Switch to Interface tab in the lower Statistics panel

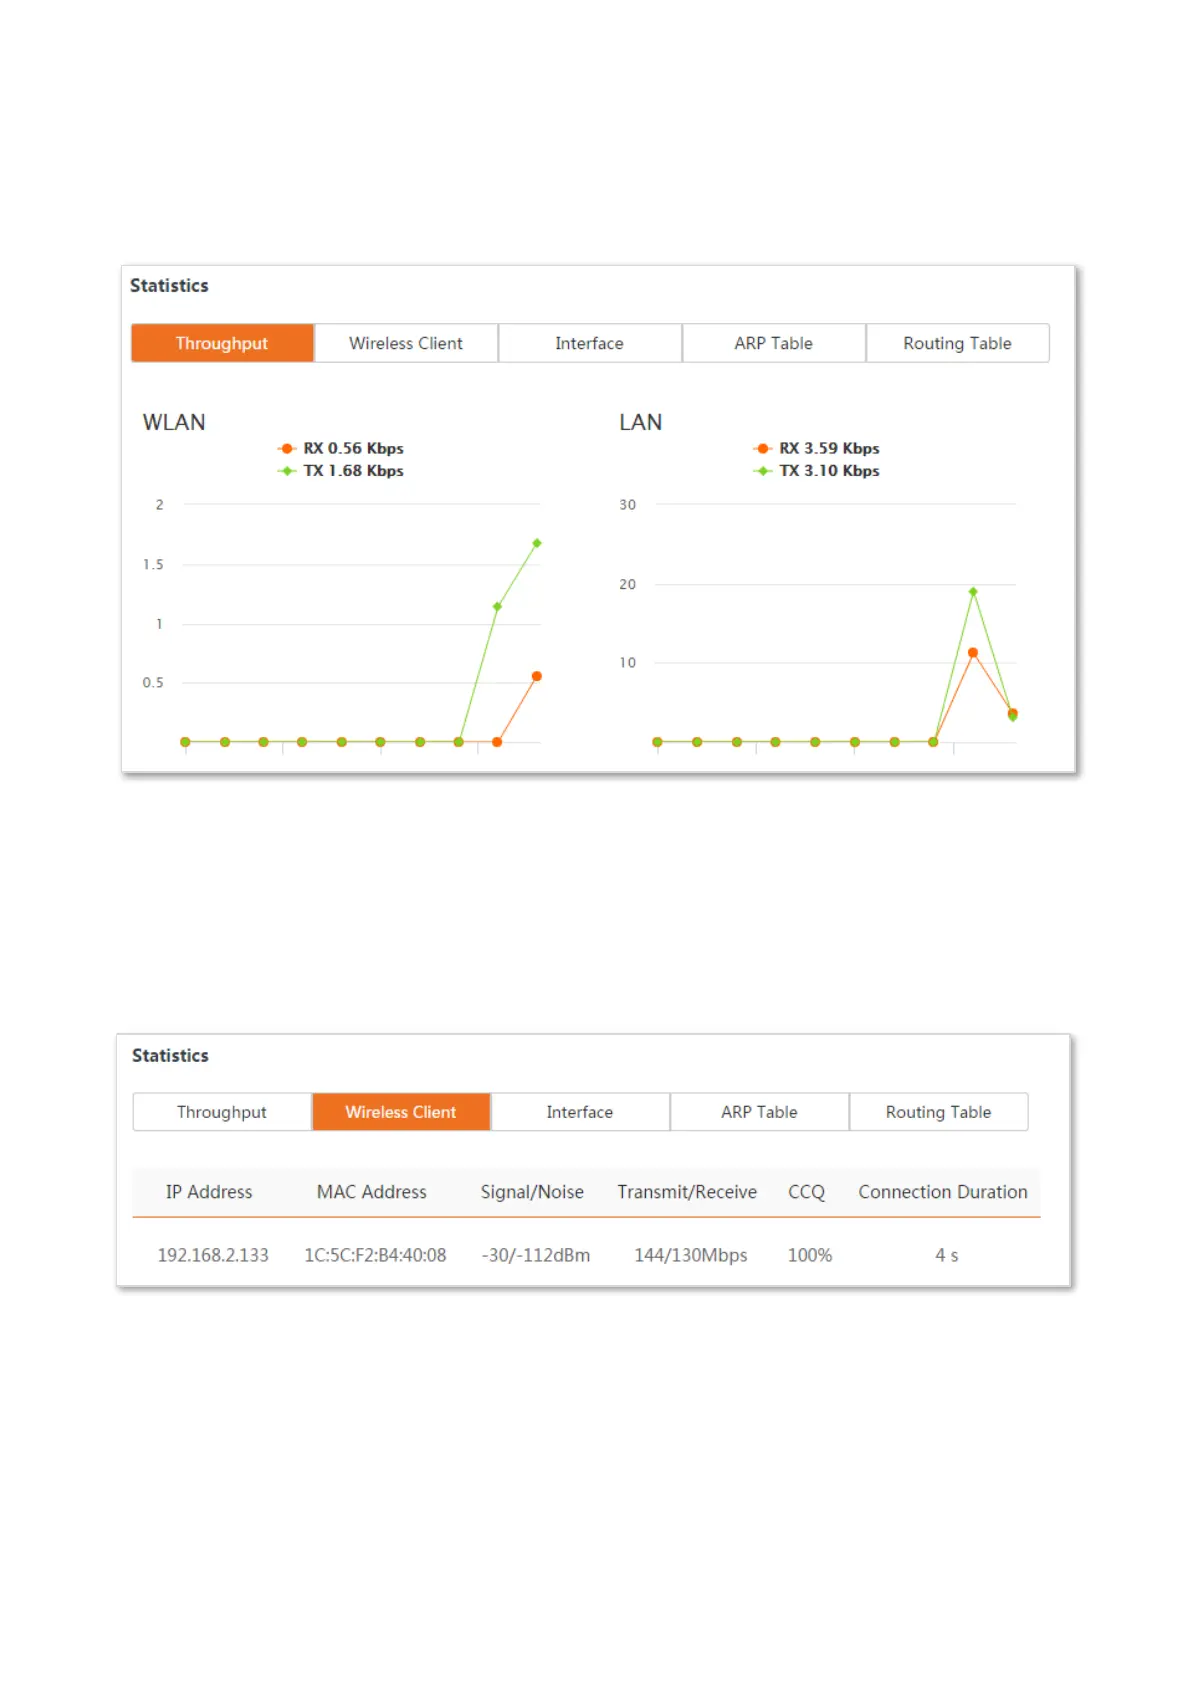[x=580, y=1112]
